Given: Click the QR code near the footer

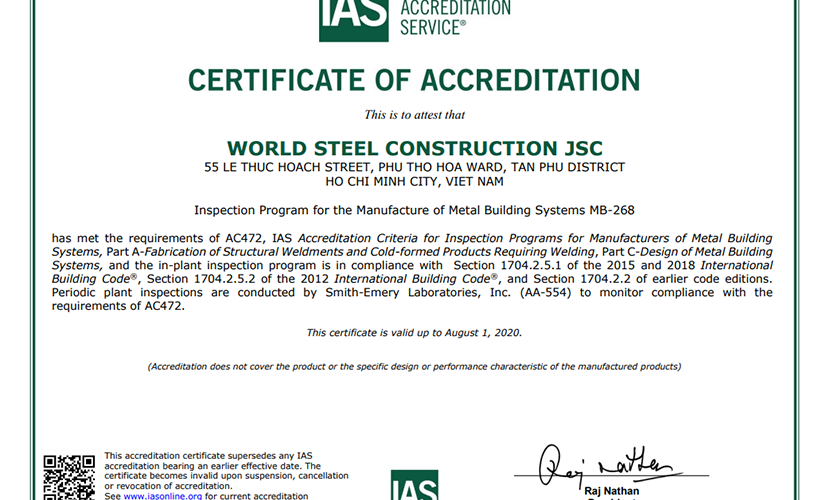Looking at the screenshot, I should (69, 477).
